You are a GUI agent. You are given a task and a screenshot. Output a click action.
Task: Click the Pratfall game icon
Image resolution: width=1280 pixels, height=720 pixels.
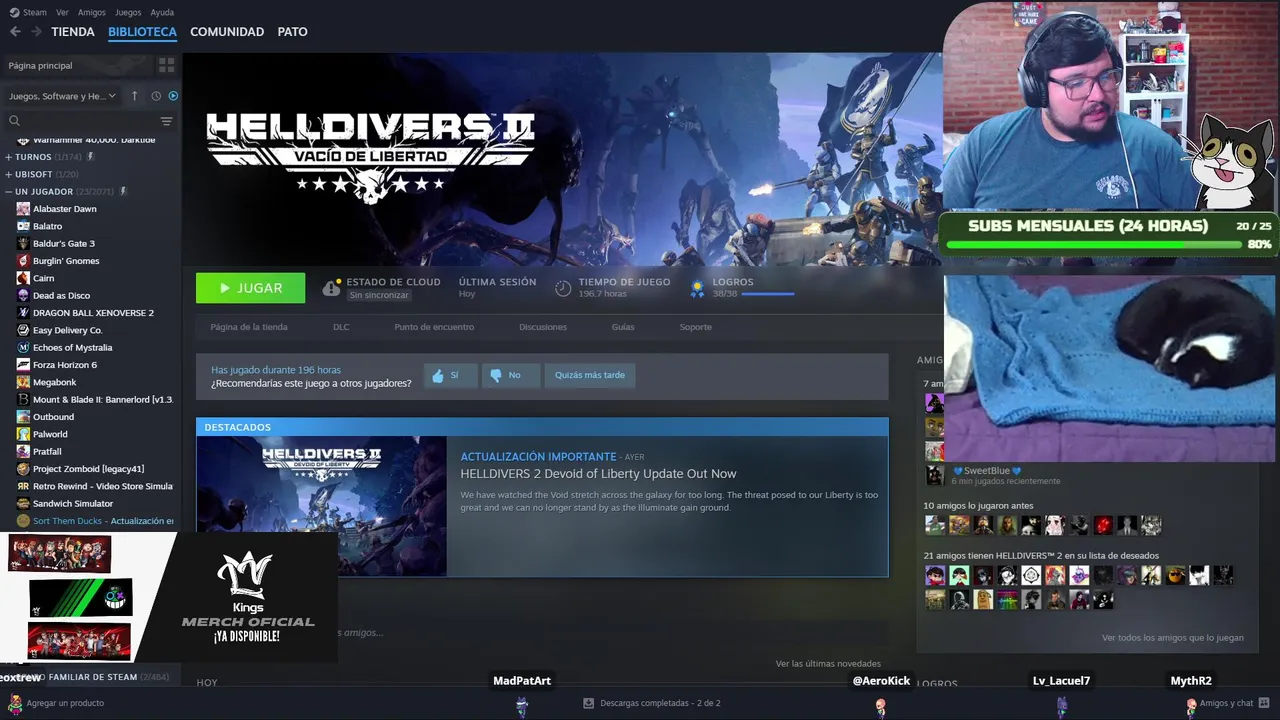[23, 452]
